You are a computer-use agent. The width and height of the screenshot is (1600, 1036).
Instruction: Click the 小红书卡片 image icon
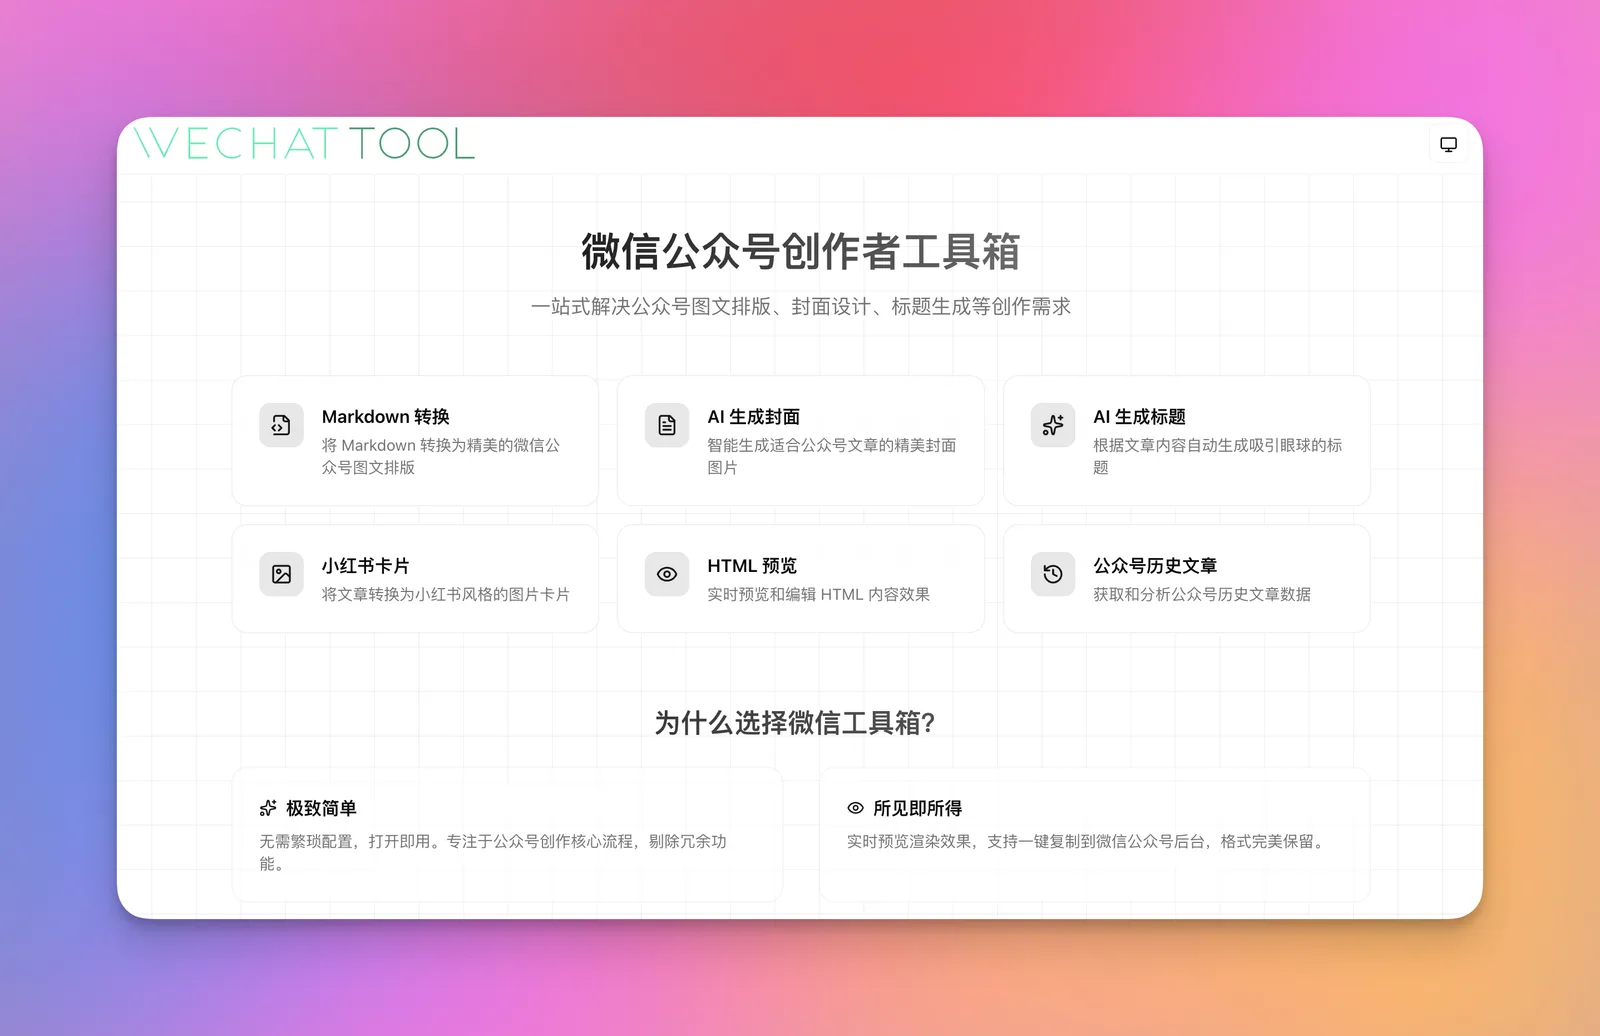[x=281, y=574]
